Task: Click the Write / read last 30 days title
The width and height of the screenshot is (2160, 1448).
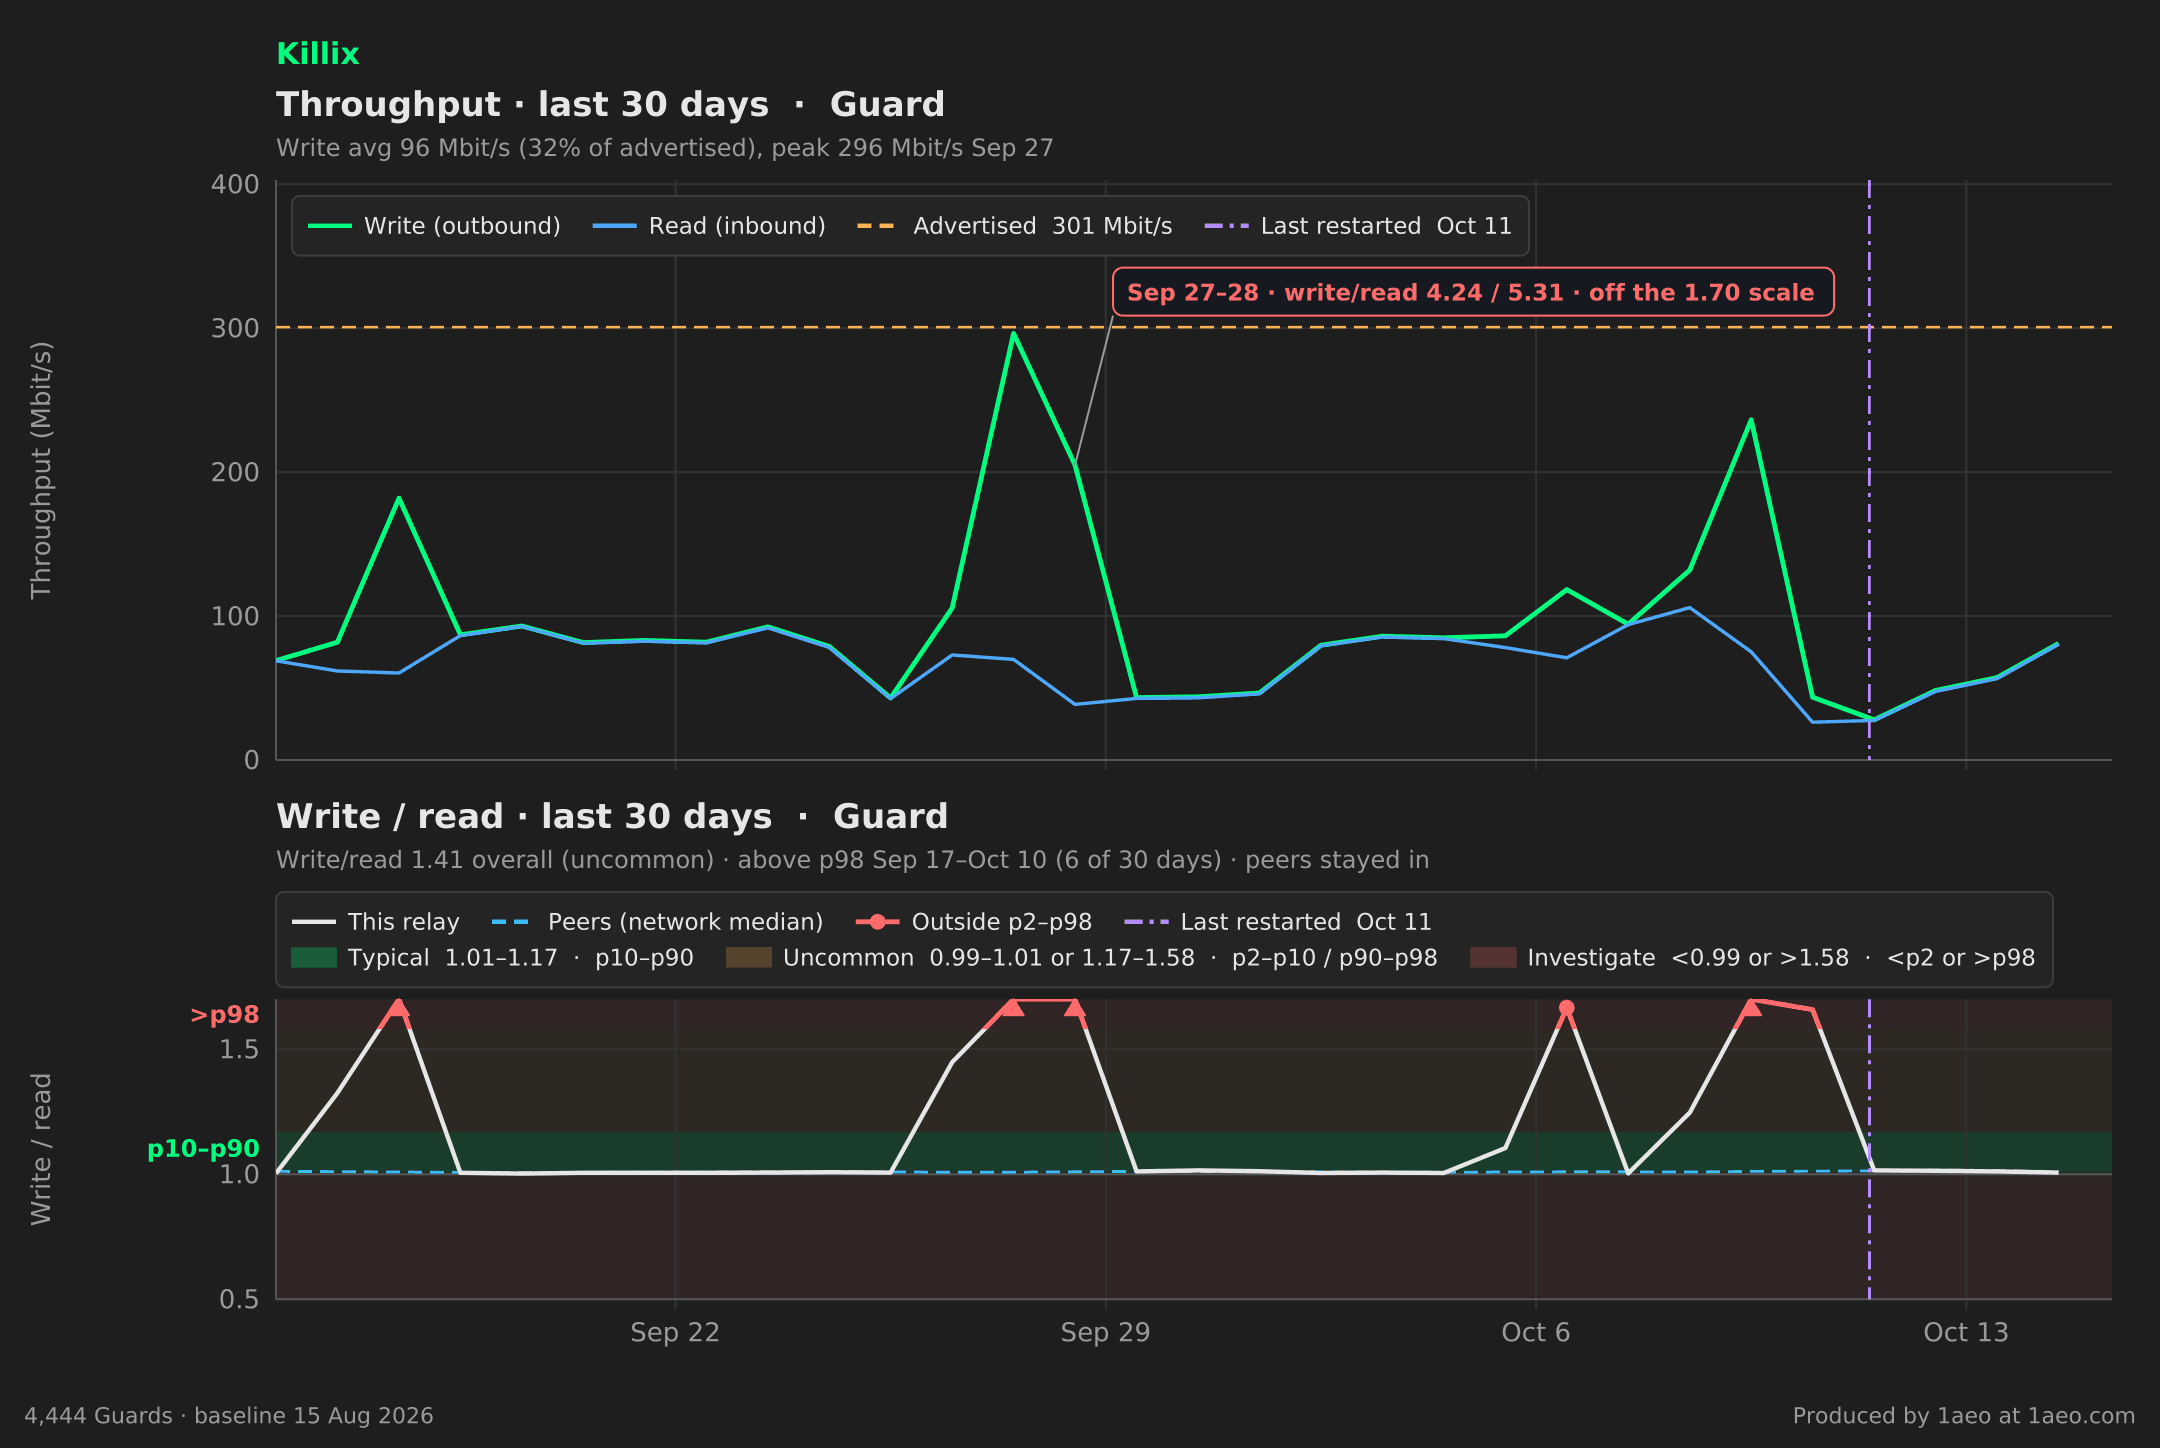Action: [x=612, y=816]
